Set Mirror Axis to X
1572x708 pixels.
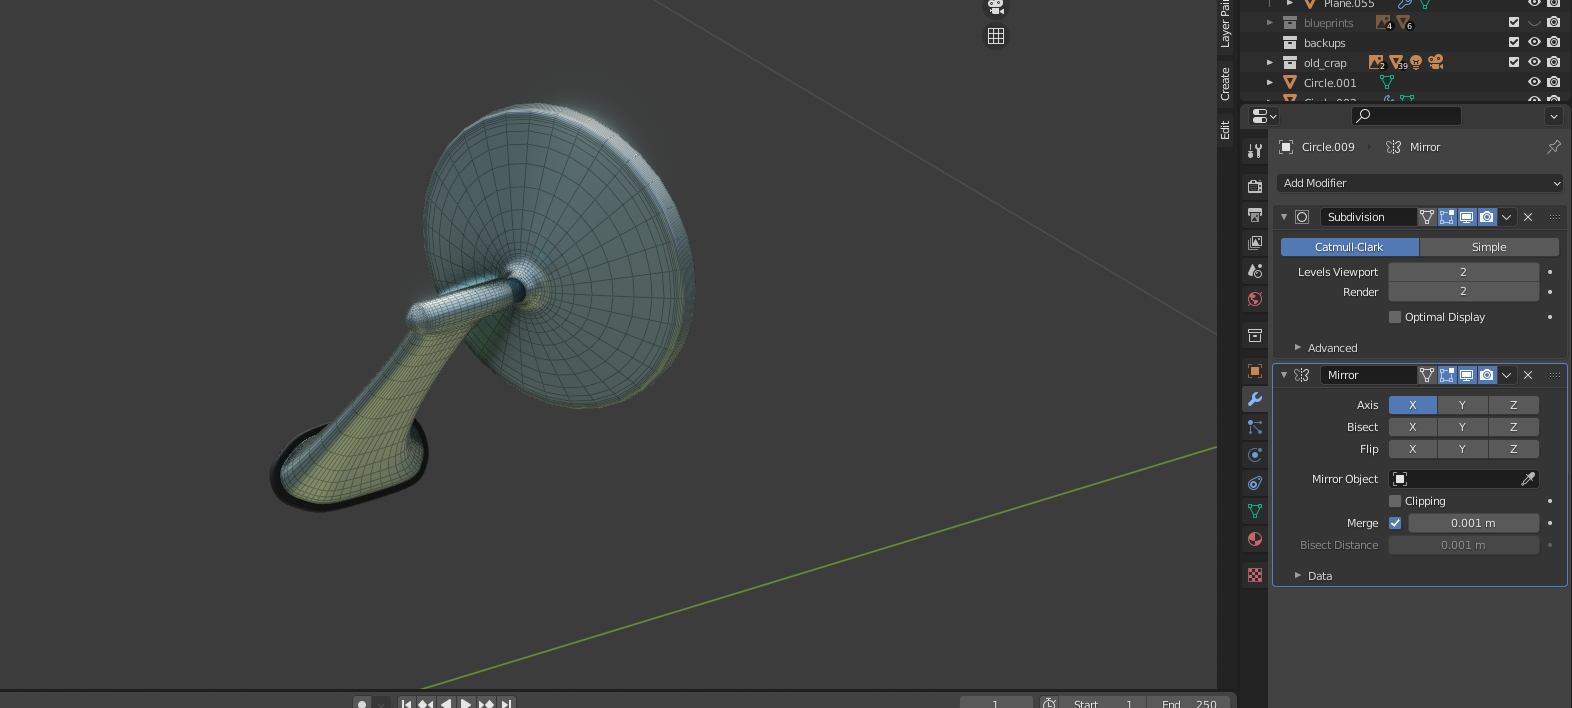click(x=1413, y=405)
